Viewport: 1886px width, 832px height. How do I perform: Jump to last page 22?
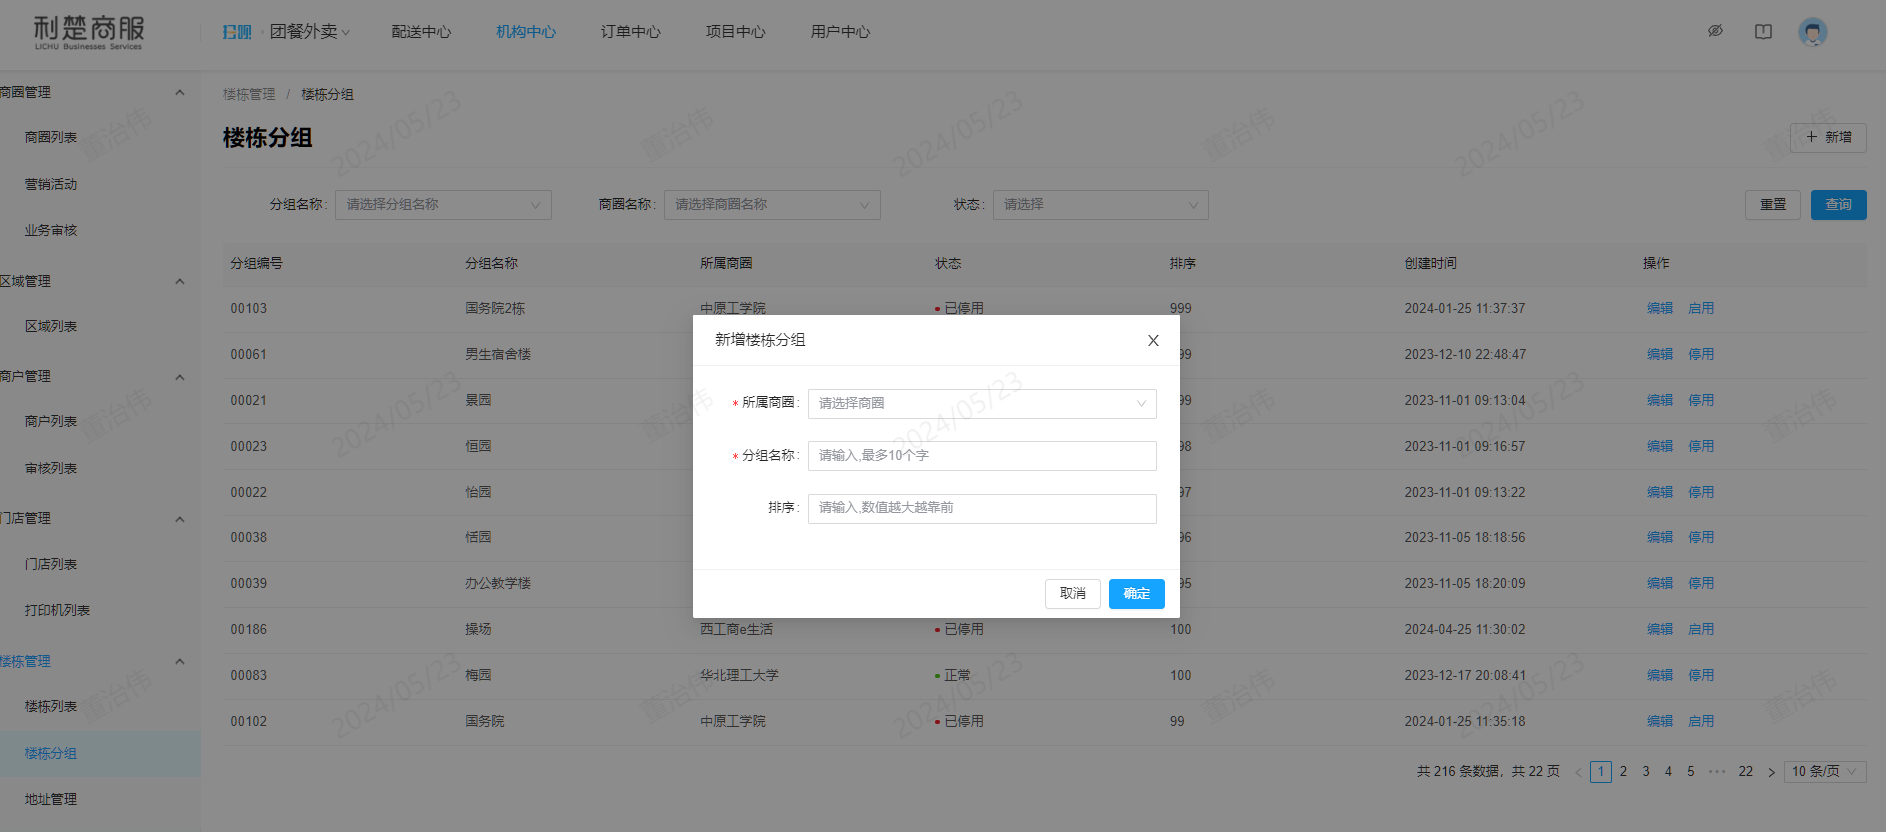click(x=1746, y=772)
